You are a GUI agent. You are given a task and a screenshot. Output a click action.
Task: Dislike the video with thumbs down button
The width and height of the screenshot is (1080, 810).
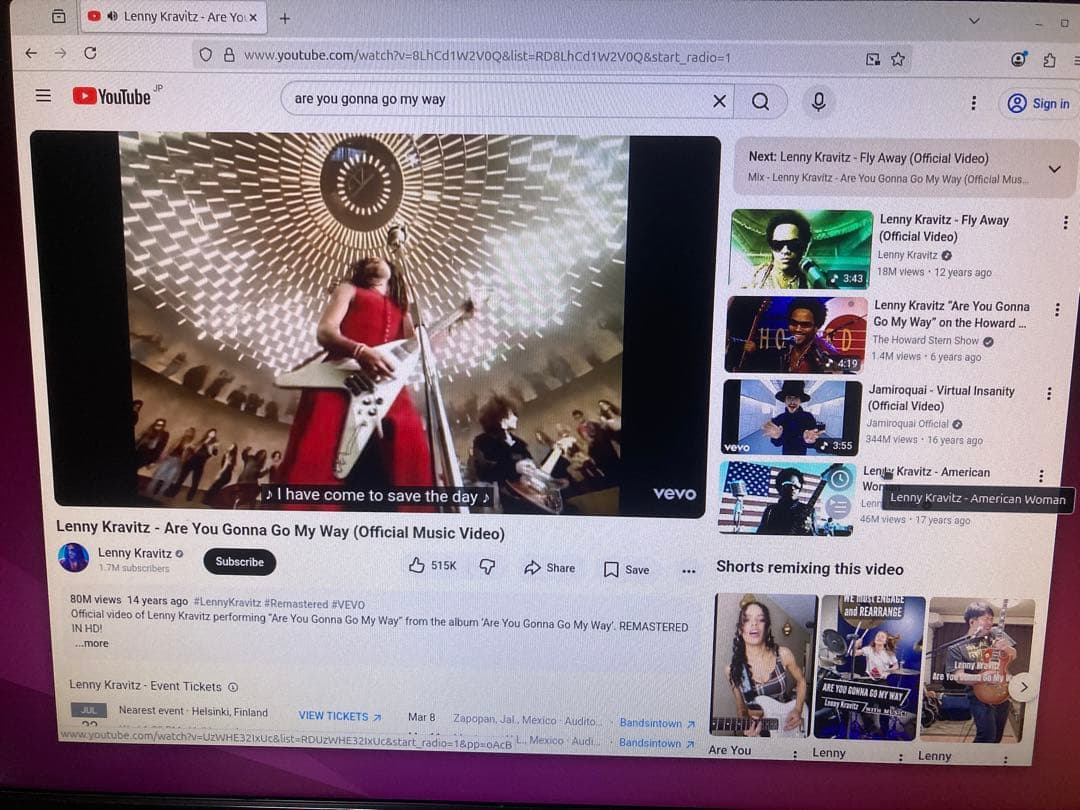(487, 567)
